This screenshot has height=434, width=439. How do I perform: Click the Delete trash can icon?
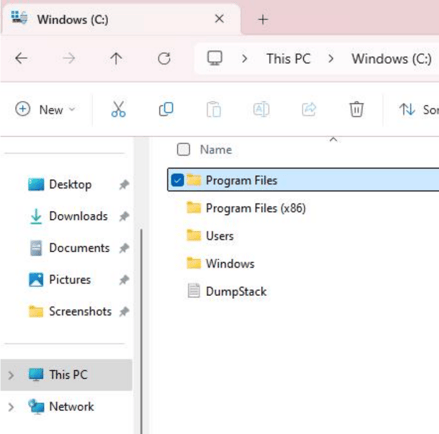pos(356,109)
